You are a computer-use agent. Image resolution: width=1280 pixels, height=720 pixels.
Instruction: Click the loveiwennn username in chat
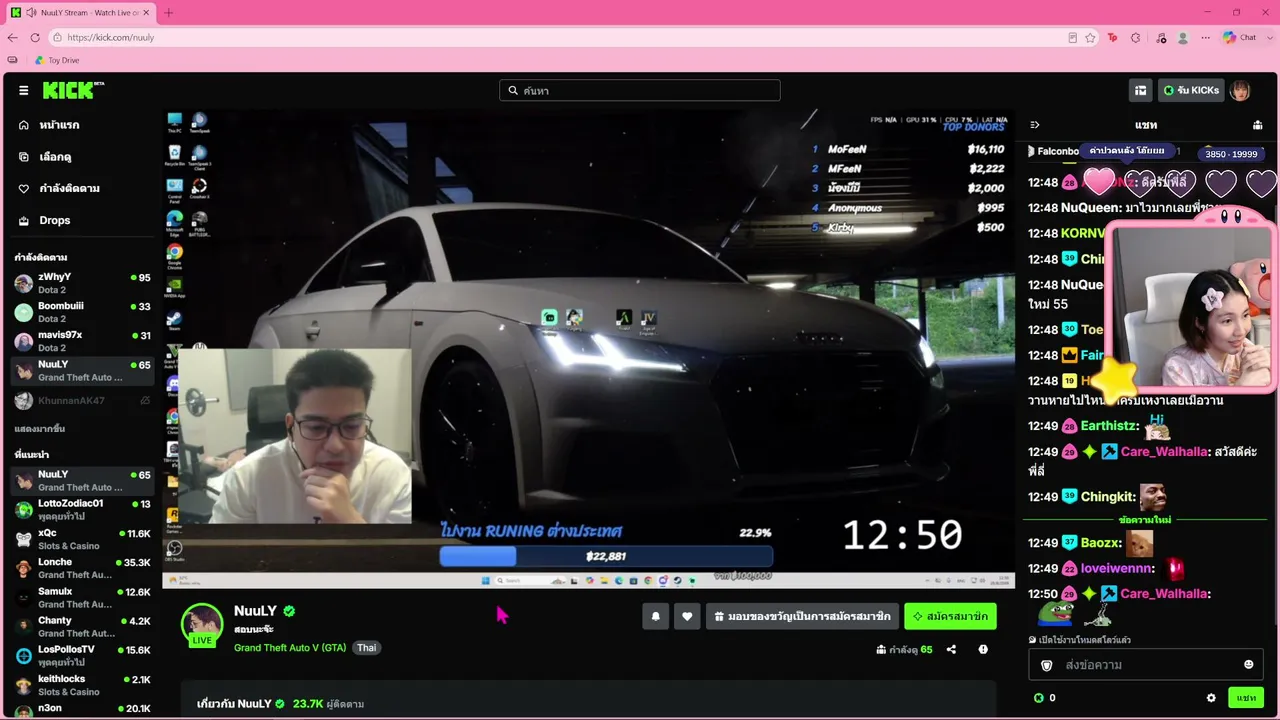tap(1117, 569)
